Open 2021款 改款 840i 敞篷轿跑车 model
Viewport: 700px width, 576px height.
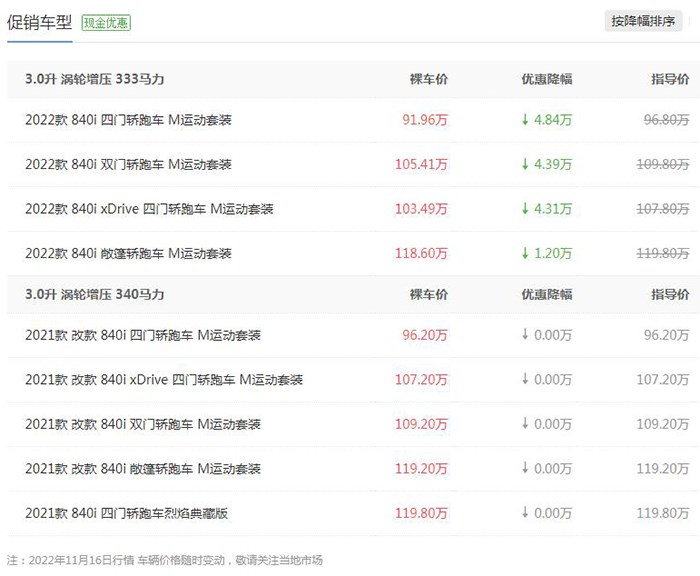click(x=143, y=469)
